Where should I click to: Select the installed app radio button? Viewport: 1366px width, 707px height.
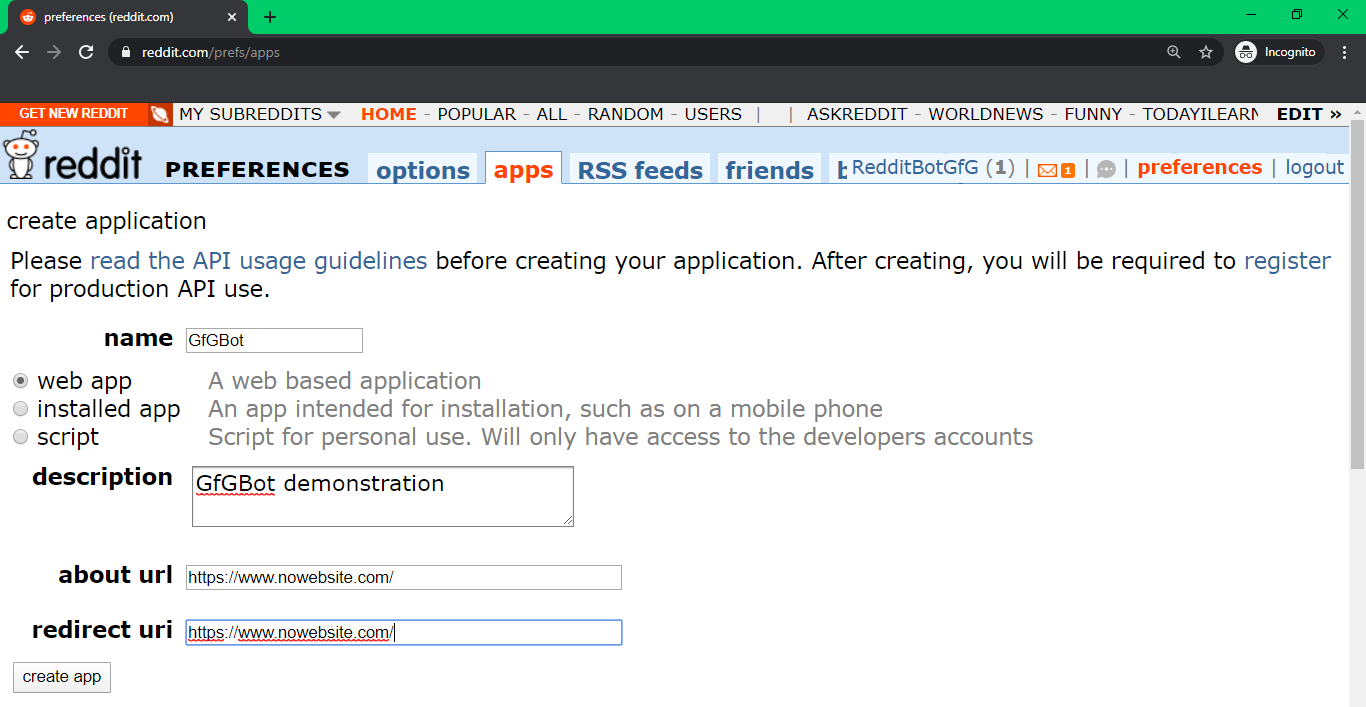(x=20, y=409)
